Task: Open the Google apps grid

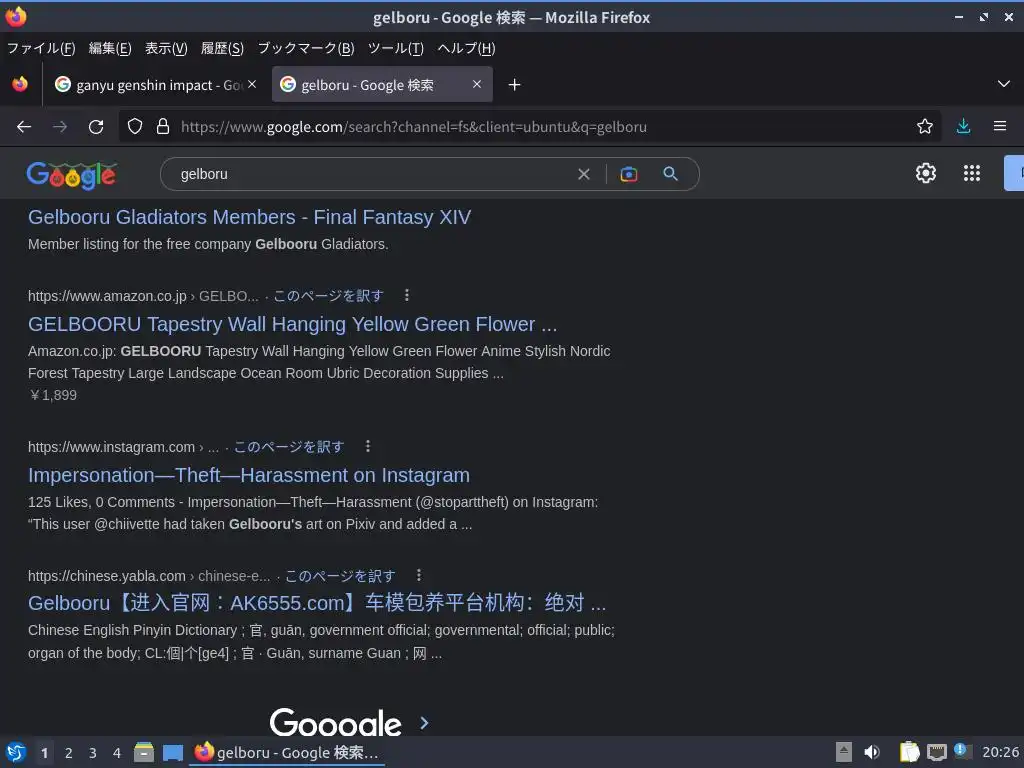Action: [x=972, y=173]
